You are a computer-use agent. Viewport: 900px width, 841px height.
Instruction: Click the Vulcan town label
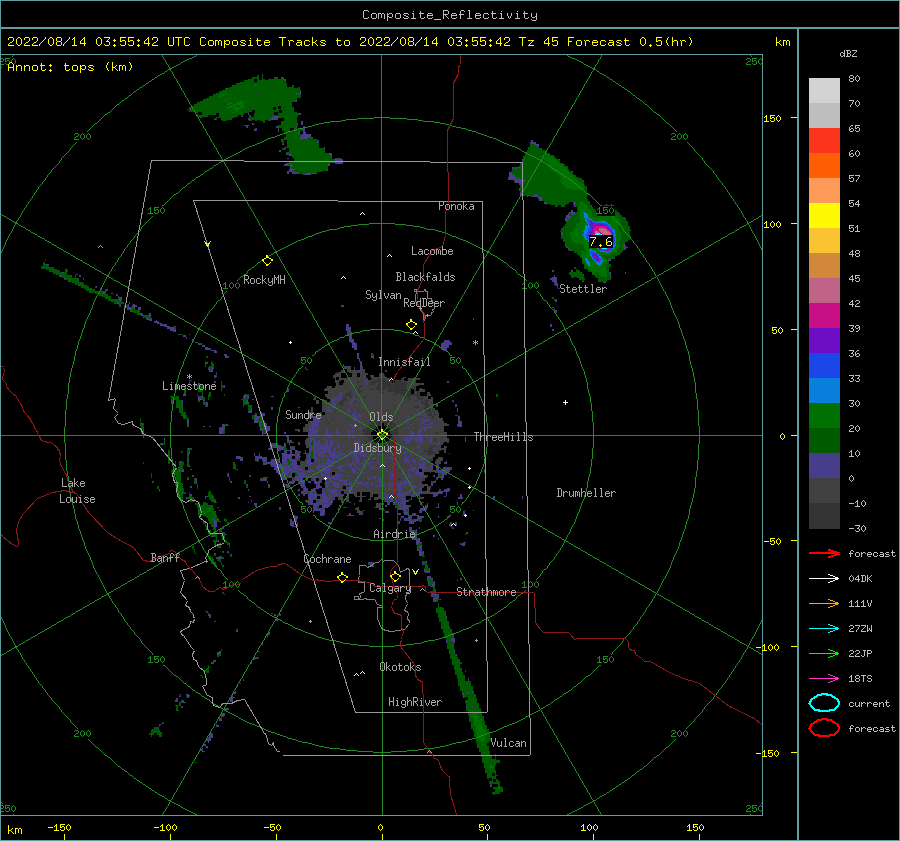509,743
